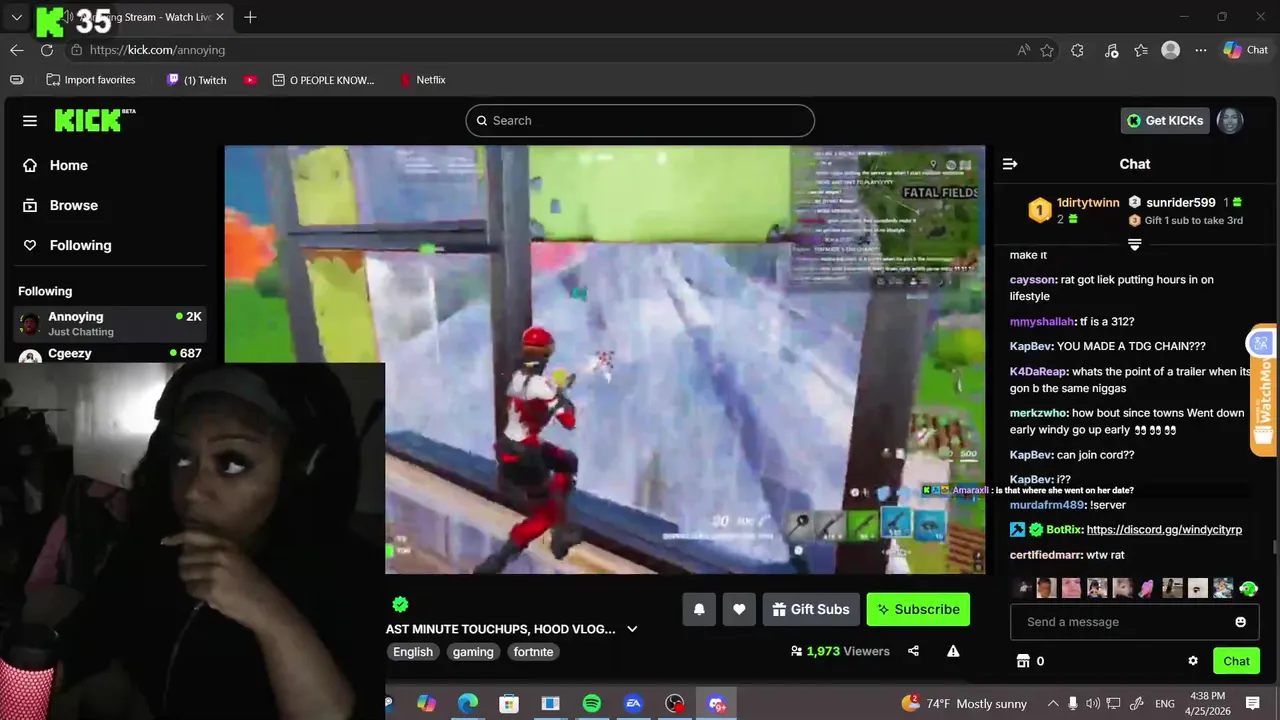This screenshot has width=1280, height=720.
Task: Open the share stream icon
Action: [913, 651]
